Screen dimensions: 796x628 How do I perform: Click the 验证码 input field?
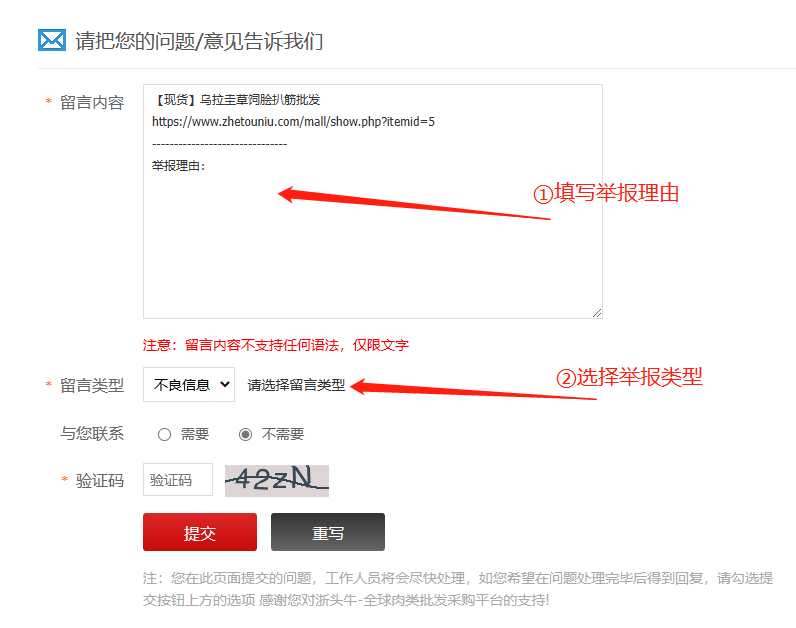pyautogui.click(x=178, y=479)
